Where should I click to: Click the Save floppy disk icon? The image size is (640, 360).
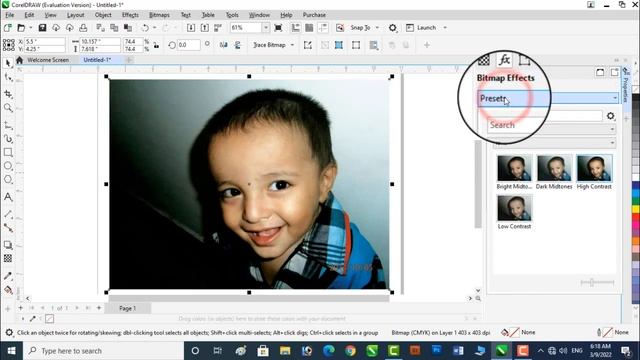coord(42,28)
